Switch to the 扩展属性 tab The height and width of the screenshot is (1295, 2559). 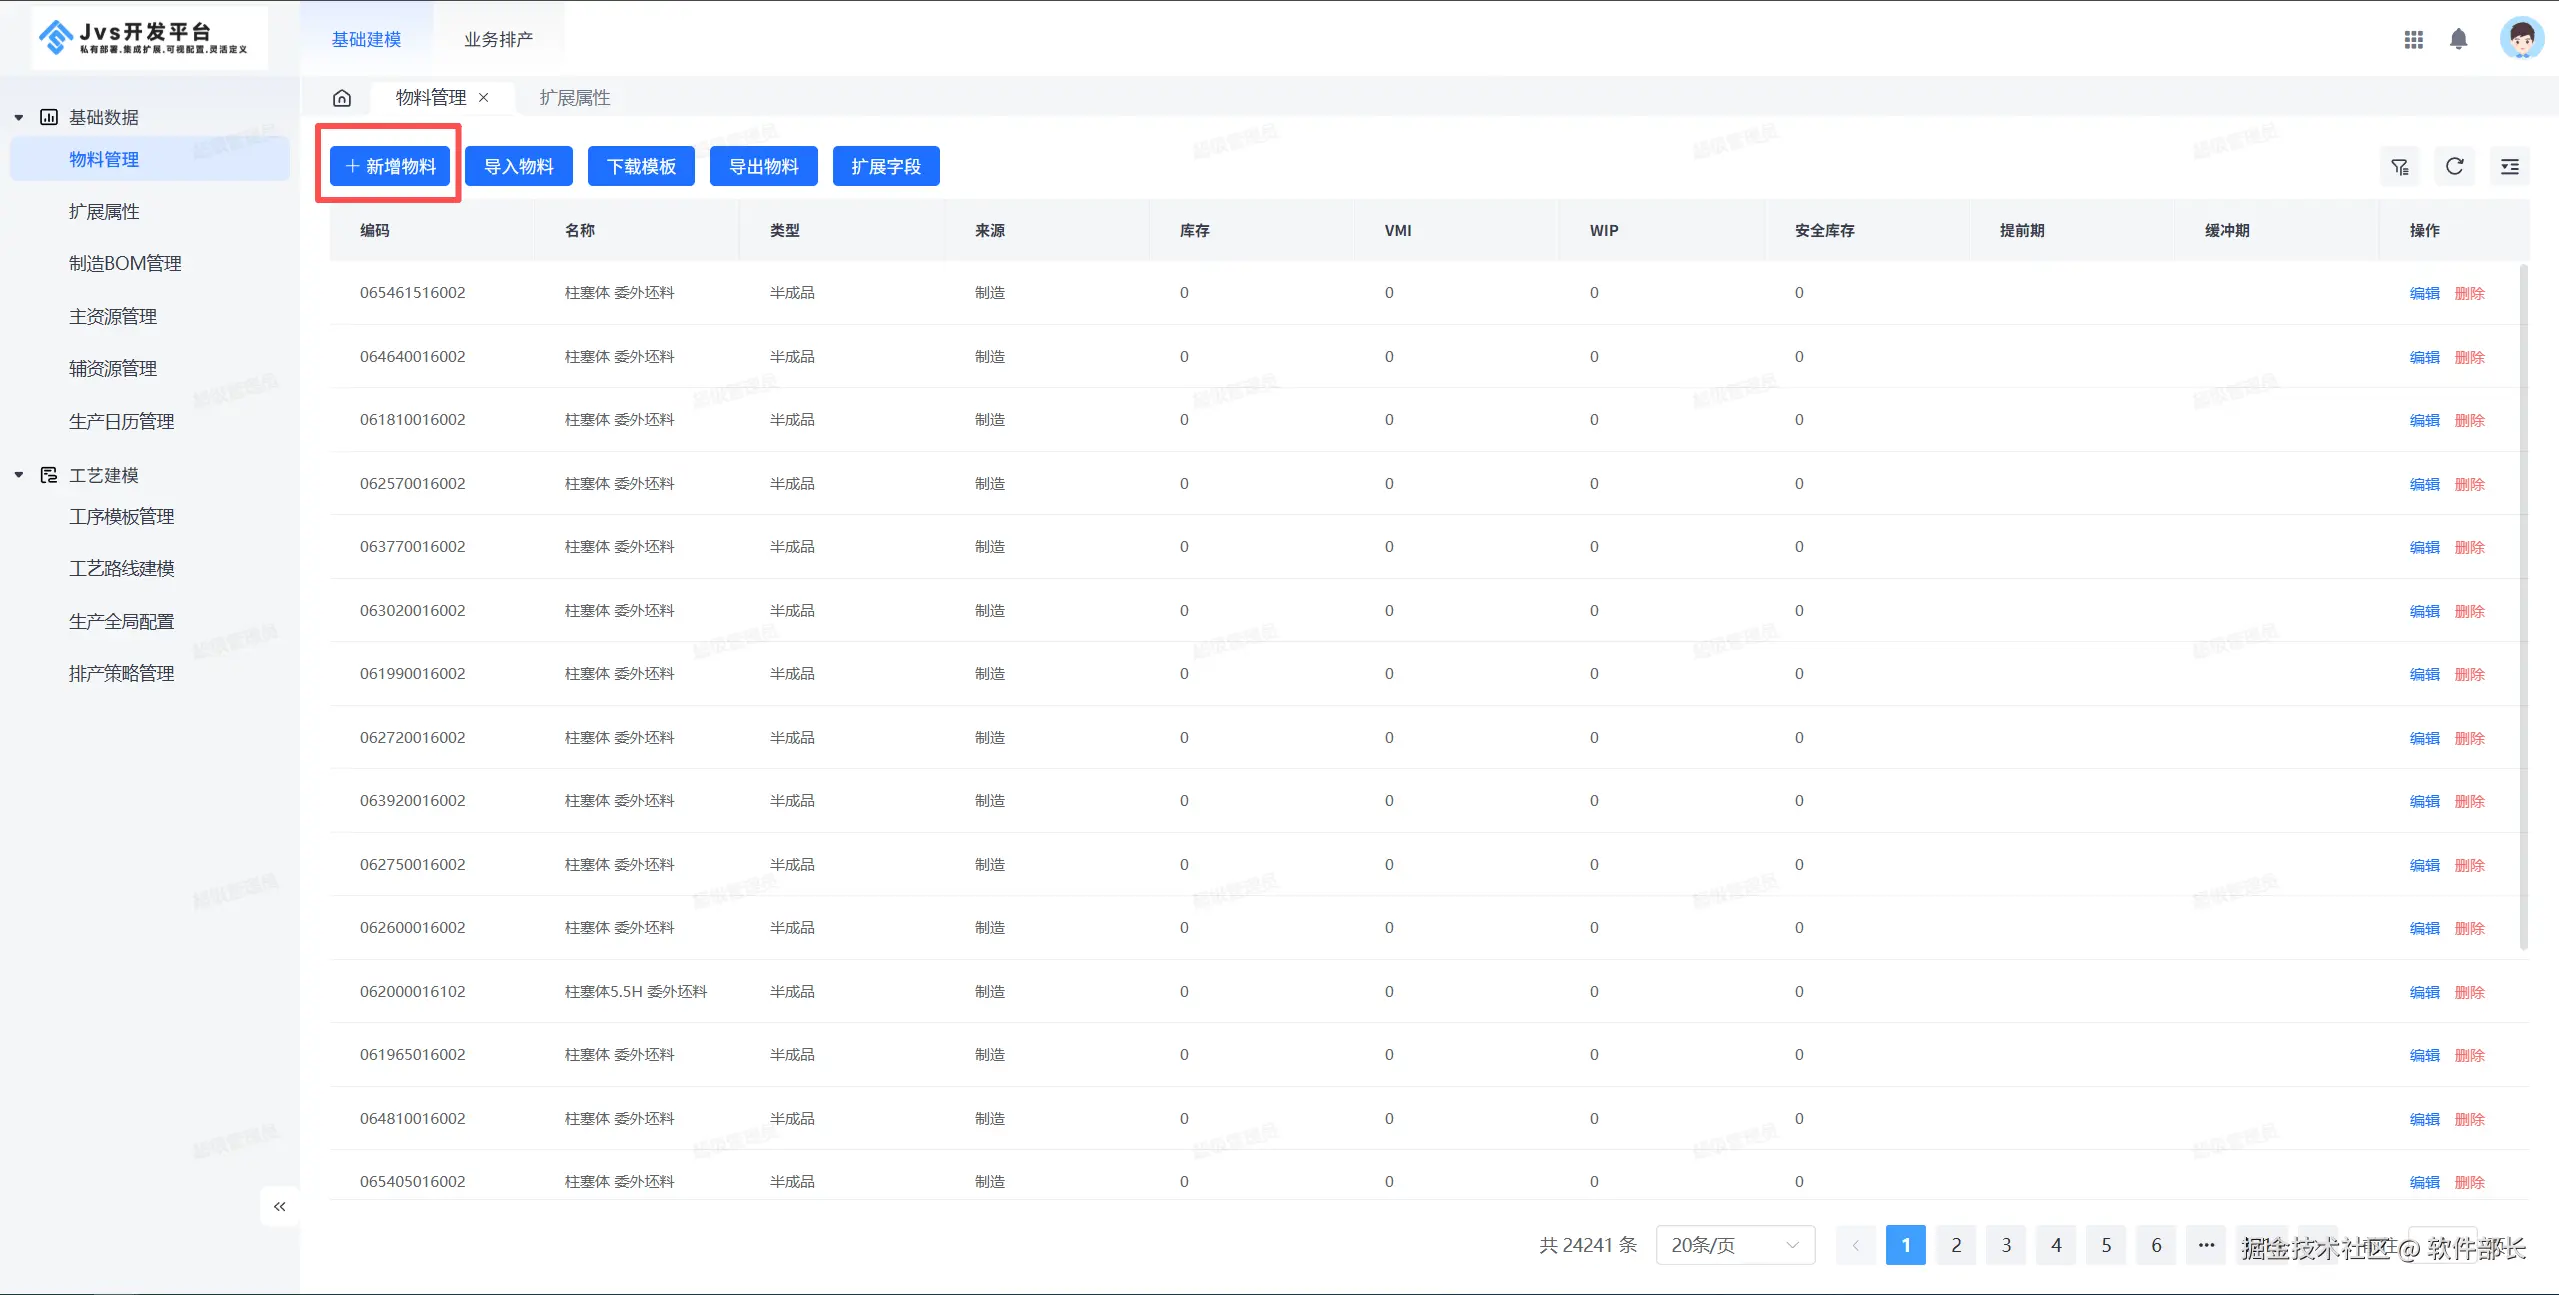574,98
